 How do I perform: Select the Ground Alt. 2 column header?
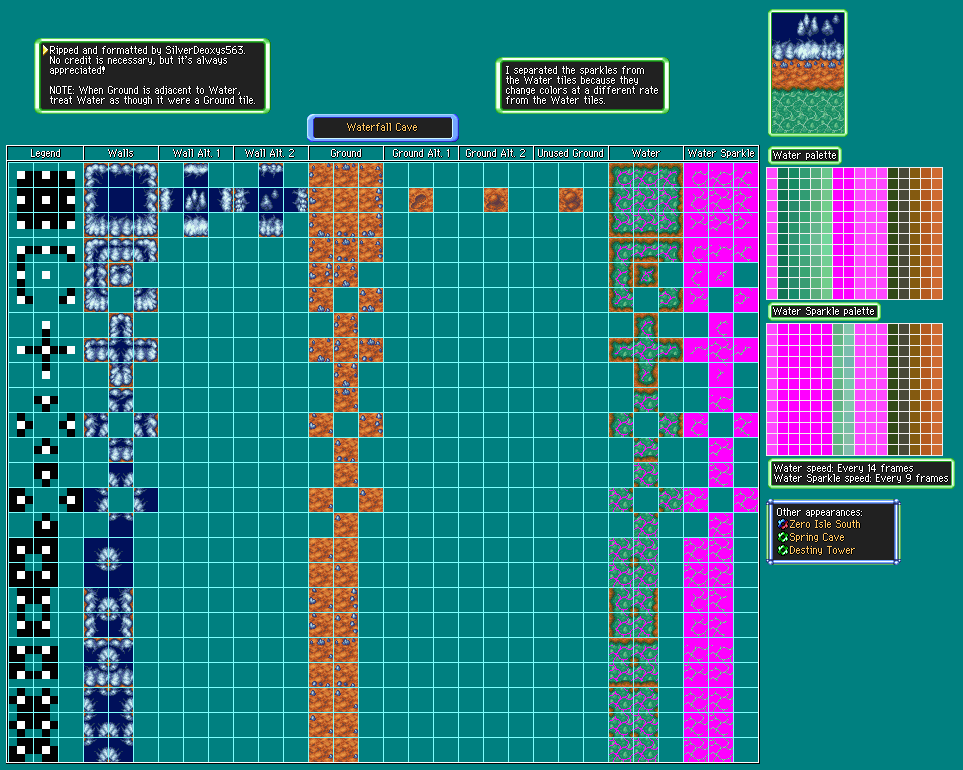[x=496, y=154]
